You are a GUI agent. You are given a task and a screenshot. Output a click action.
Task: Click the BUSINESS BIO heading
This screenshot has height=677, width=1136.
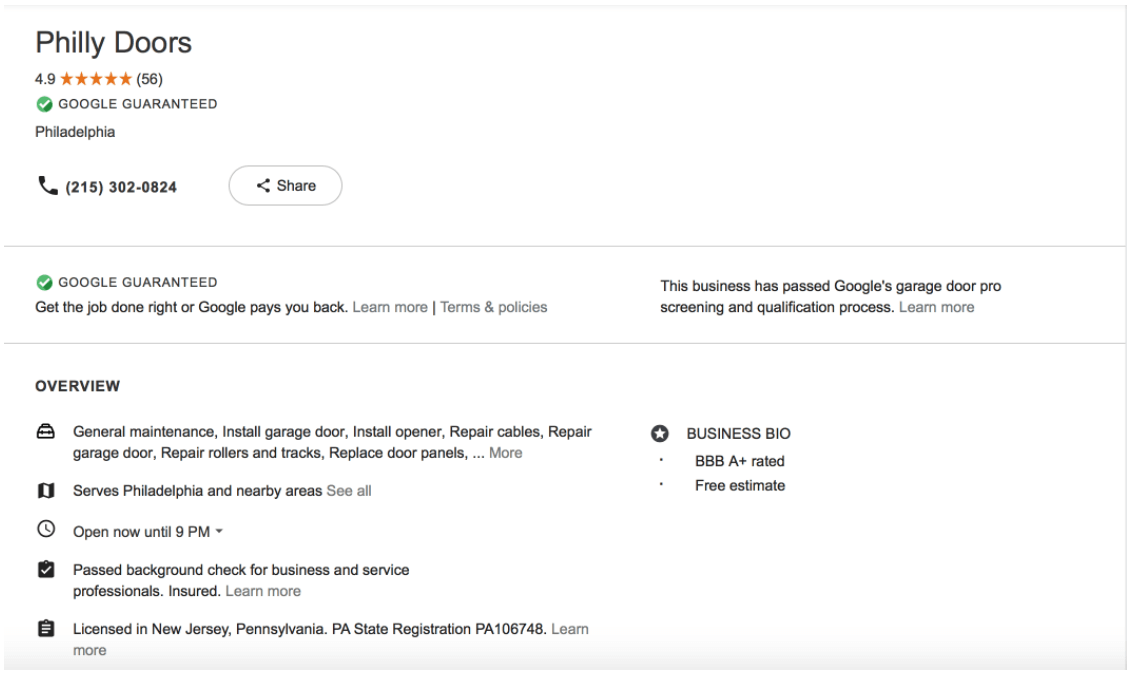(x=738, y=433)
